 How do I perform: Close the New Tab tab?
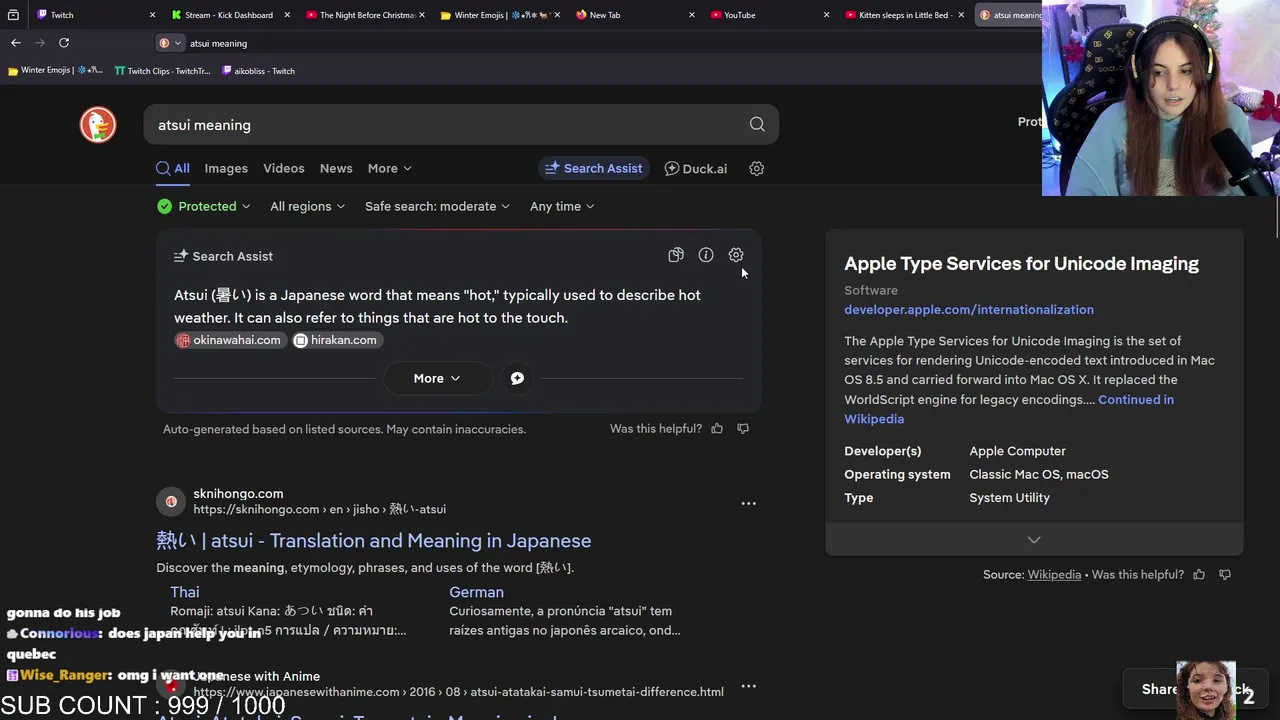pyautogui.click(x=692, y=15)
